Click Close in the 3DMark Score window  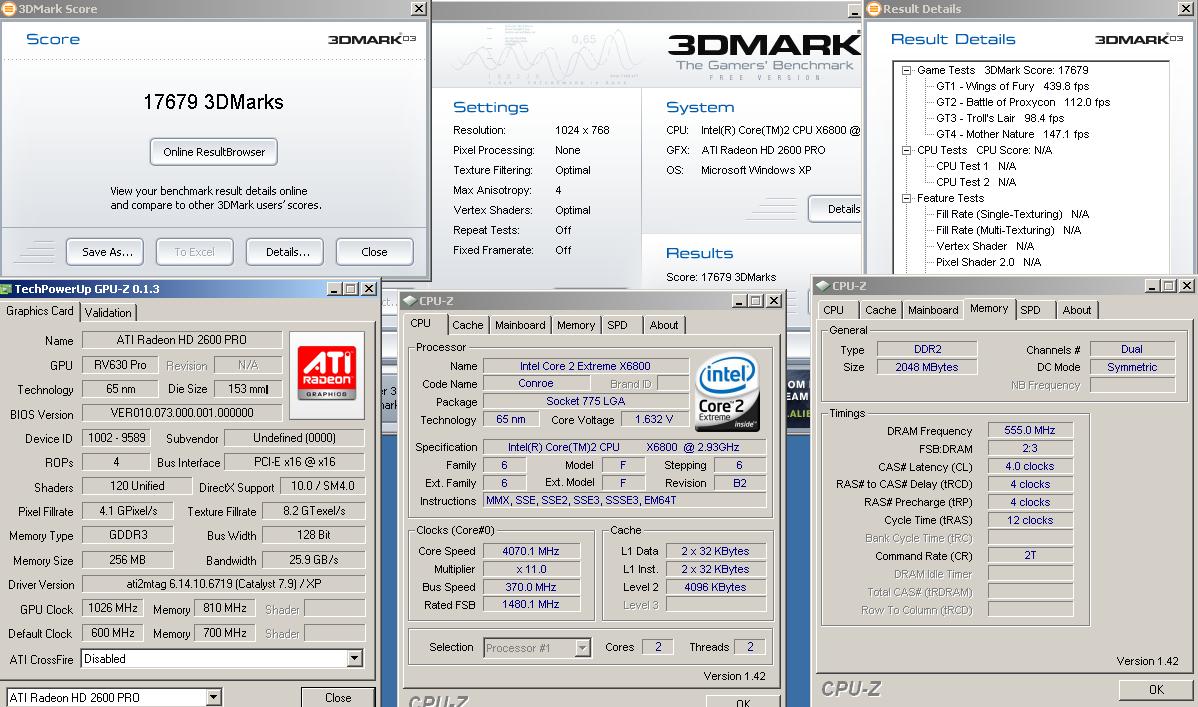[375, 252]
